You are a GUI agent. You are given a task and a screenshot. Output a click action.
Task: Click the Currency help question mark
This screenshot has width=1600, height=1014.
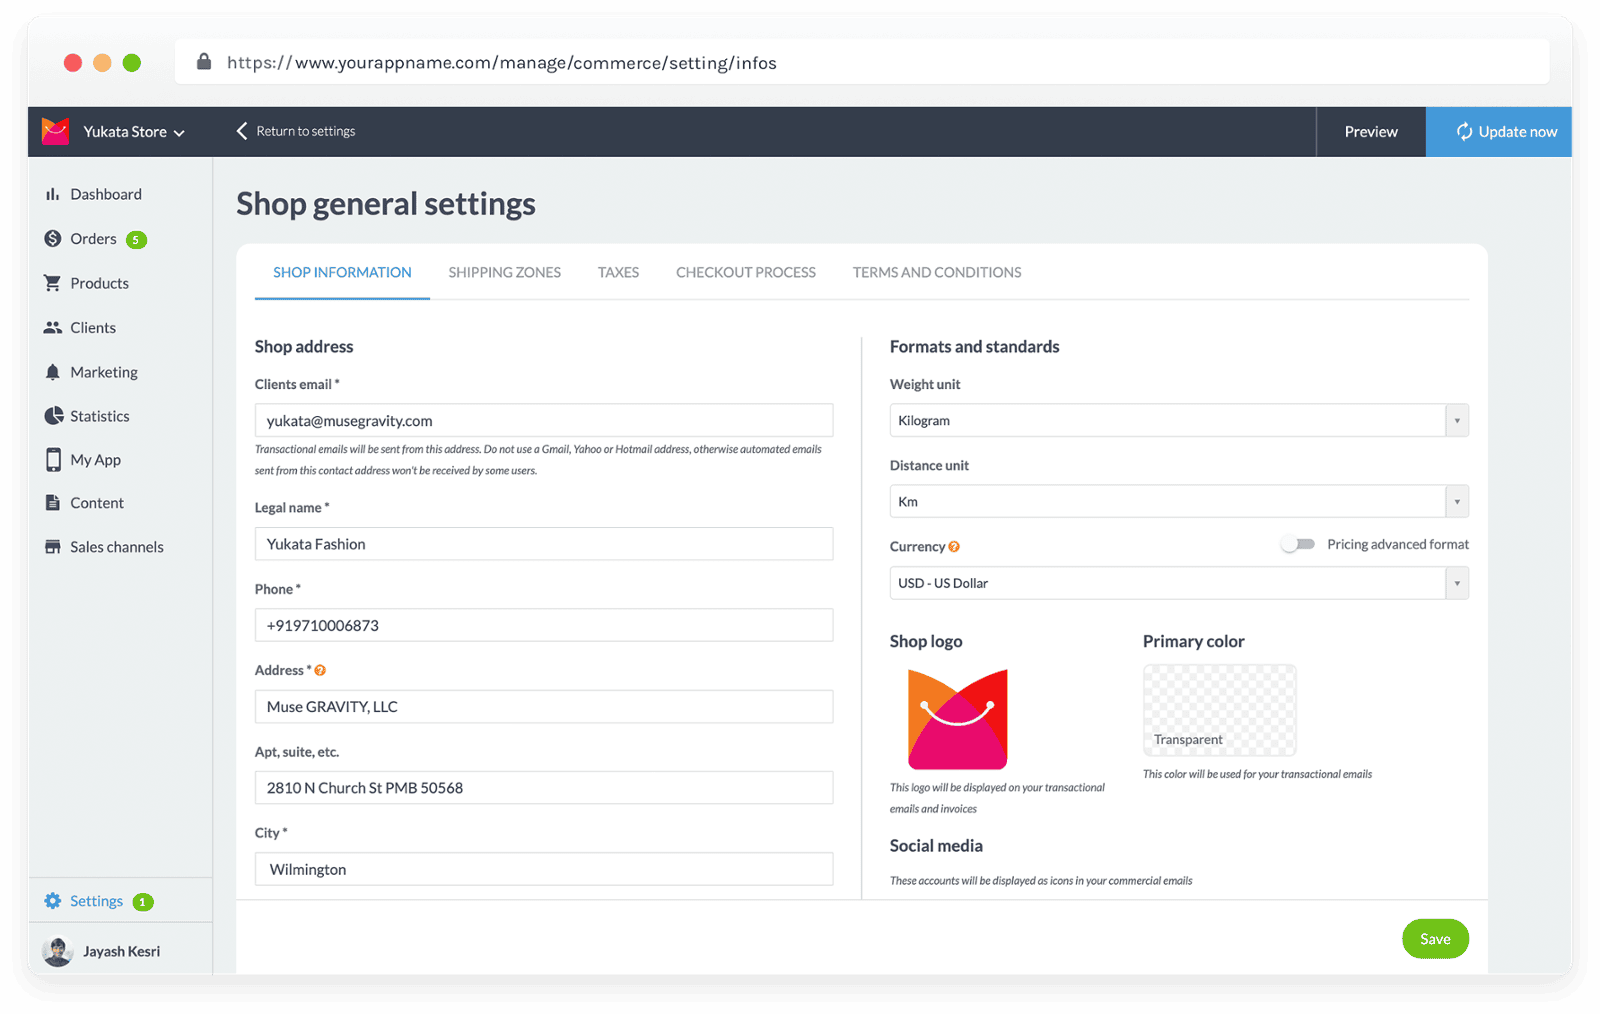pyautogui.click(x=954, y=546)
